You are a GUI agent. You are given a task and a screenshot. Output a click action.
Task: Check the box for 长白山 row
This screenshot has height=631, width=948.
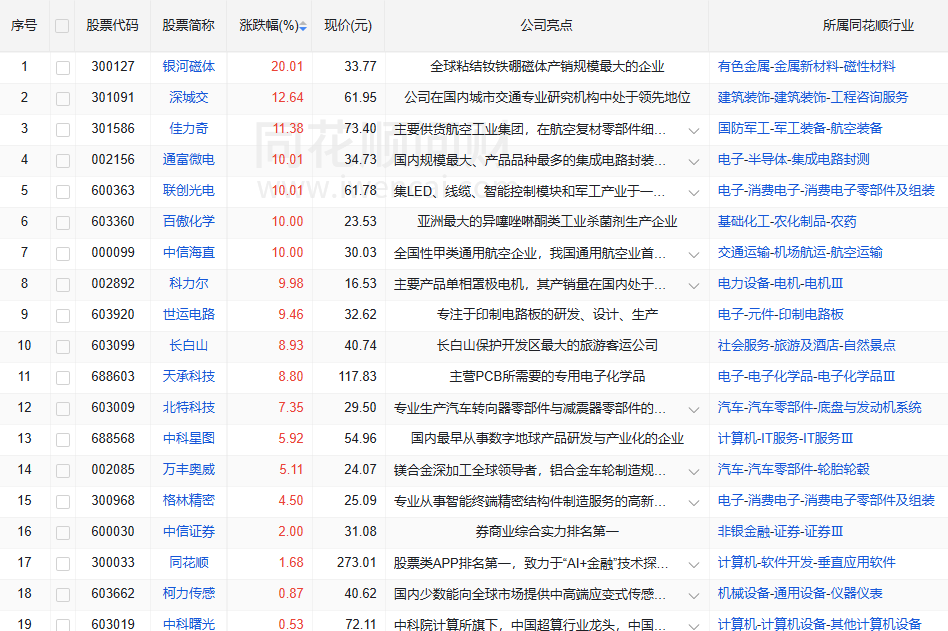pos(63,347)
